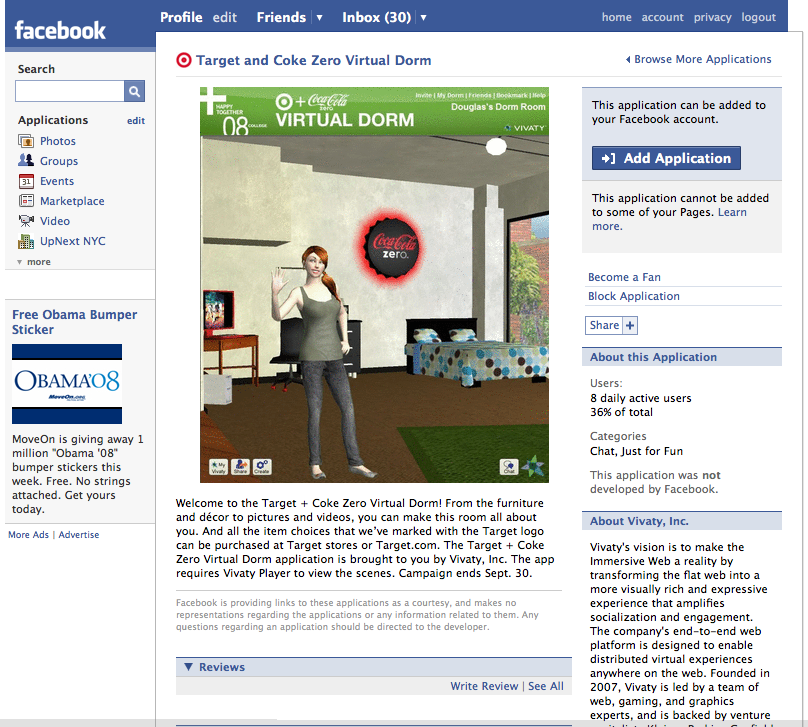Image resolution: width=808 pixels, height=727 pixels.
Task: Click the Coca-Cola Zero wall sign
Action: click(392, 247)
